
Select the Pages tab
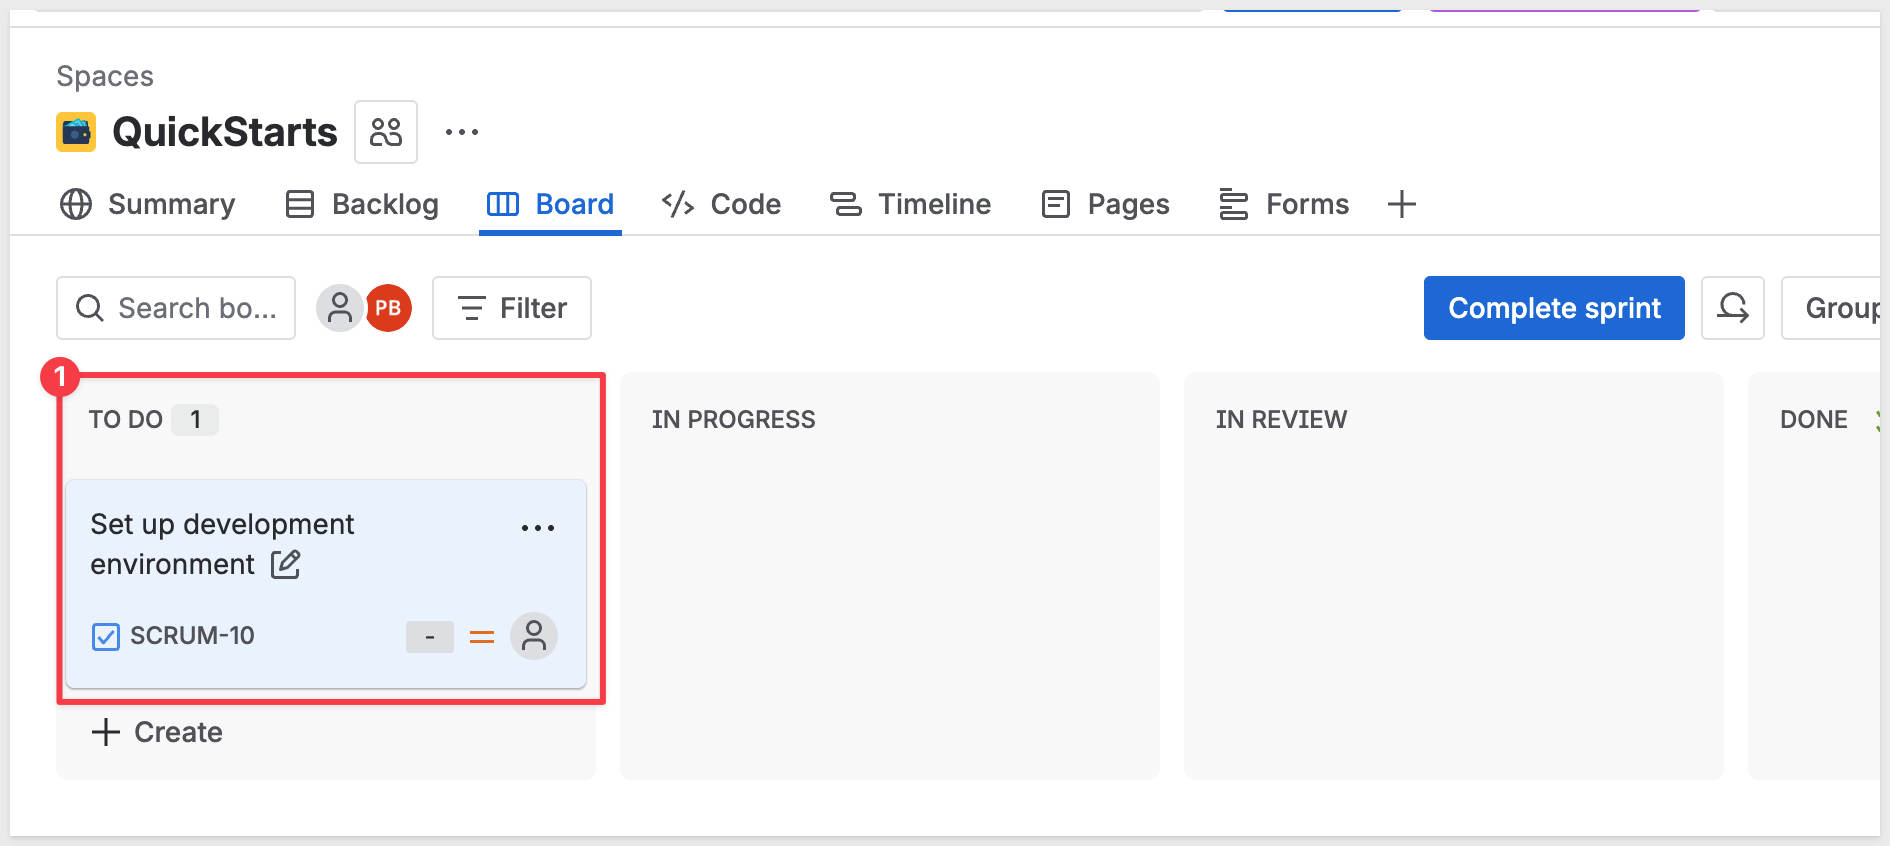click(1105, 204)
